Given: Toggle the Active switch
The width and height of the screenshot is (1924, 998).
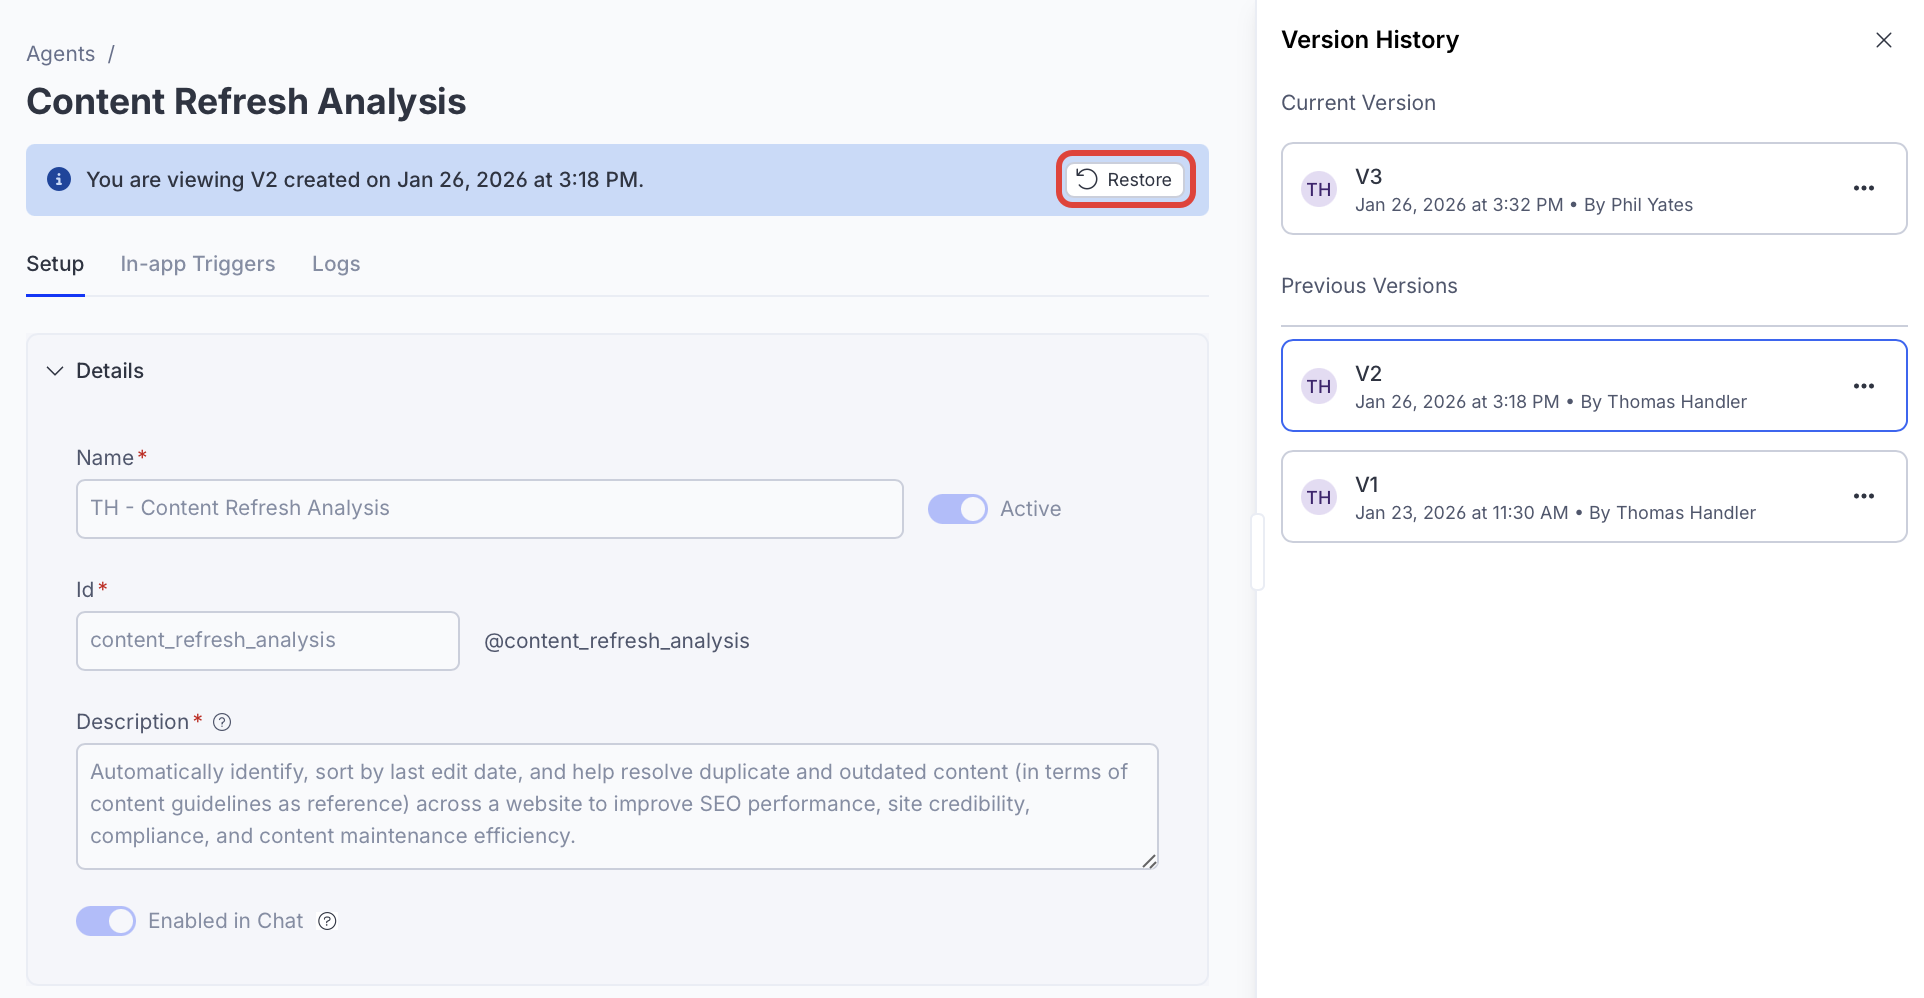Looking at the screenshot, I should pos(957,509).
